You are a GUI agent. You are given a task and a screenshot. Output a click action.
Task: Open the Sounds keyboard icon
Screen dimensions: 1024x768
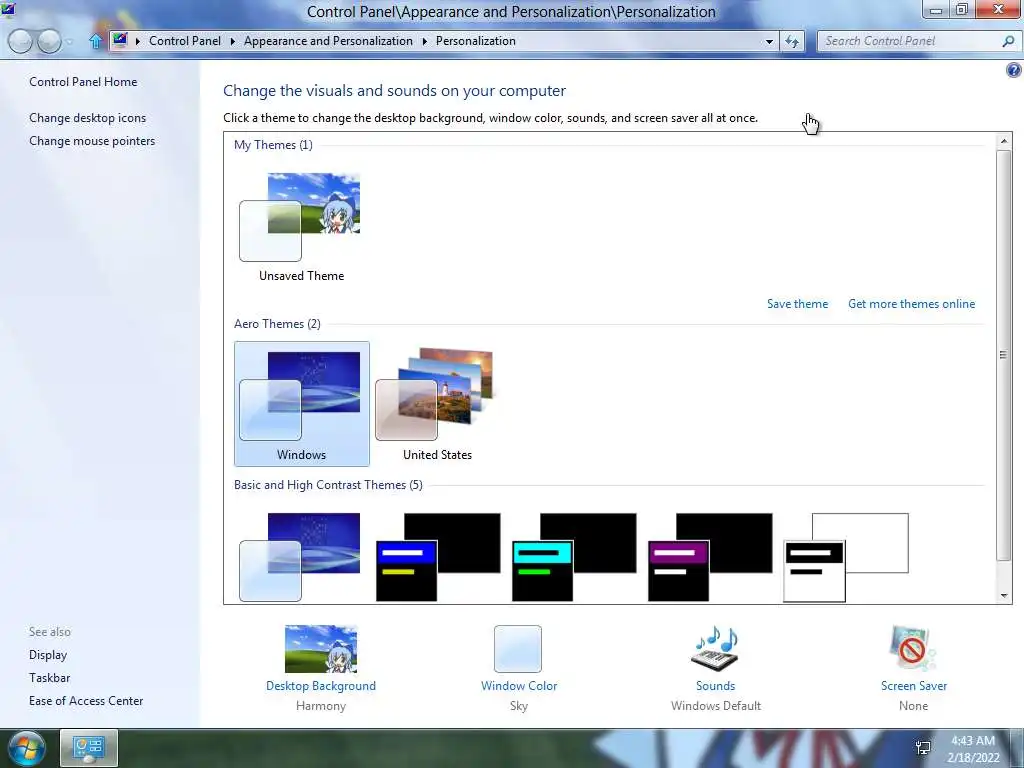click(715, 648)
